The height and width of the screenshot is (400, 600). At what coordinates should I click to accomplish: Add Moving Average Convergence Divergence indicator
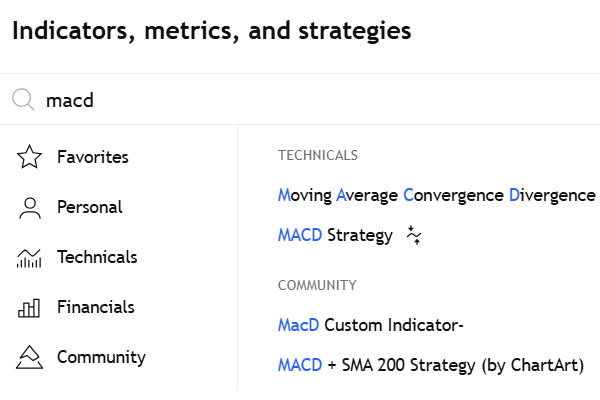[436, 194]
